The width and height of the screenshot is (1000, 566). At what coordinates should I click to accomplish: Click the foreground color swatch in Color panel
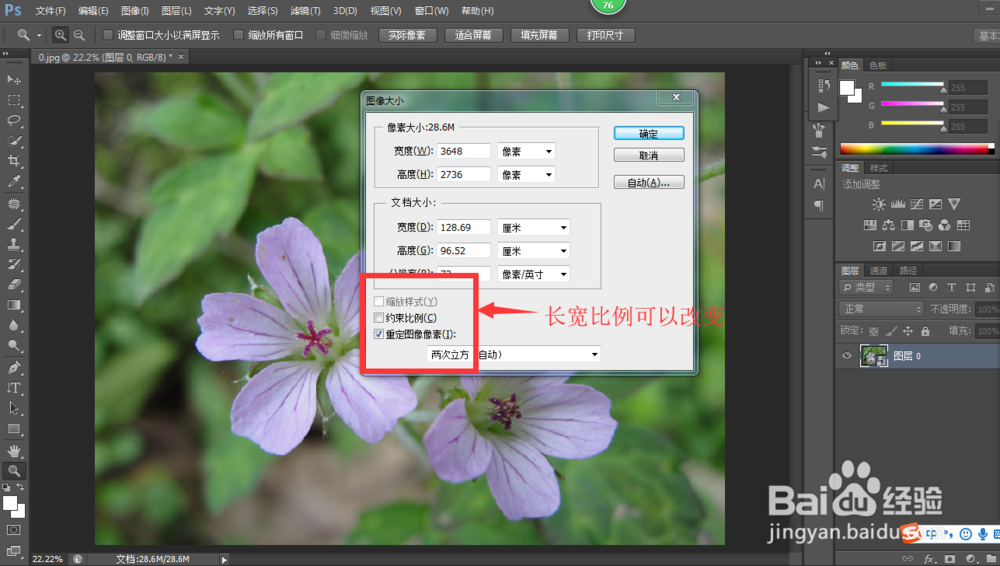tap(847, 87)
